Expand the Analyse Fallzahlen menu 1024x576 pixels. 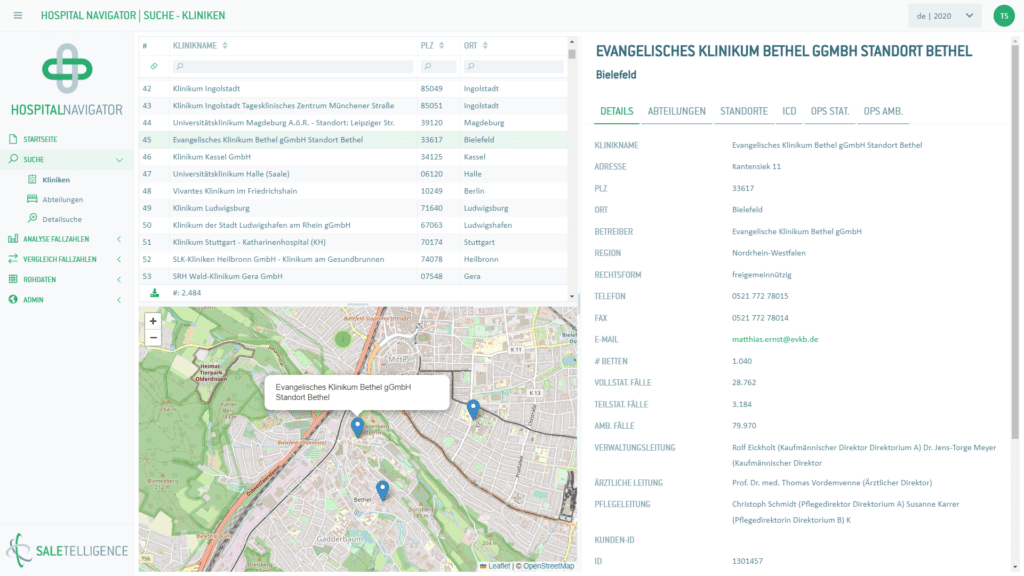pyautogui.click(x=119, y=239)
